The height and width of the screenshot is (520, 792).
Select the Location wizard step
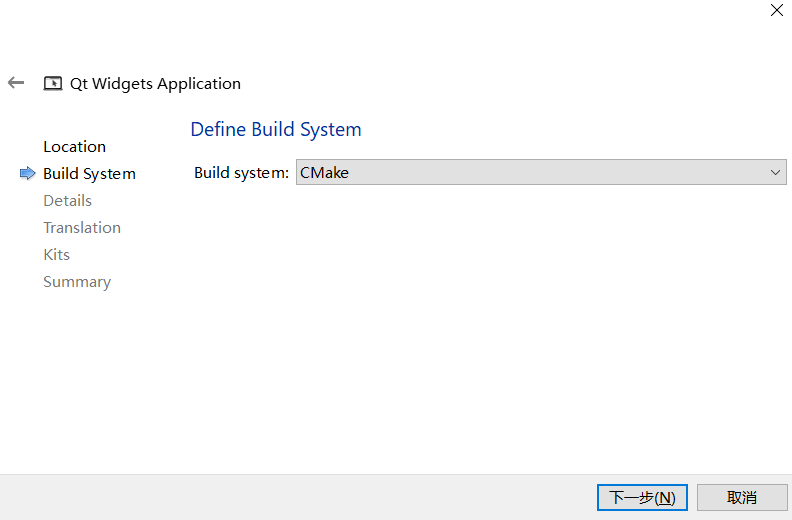click(x=74, y=147)
